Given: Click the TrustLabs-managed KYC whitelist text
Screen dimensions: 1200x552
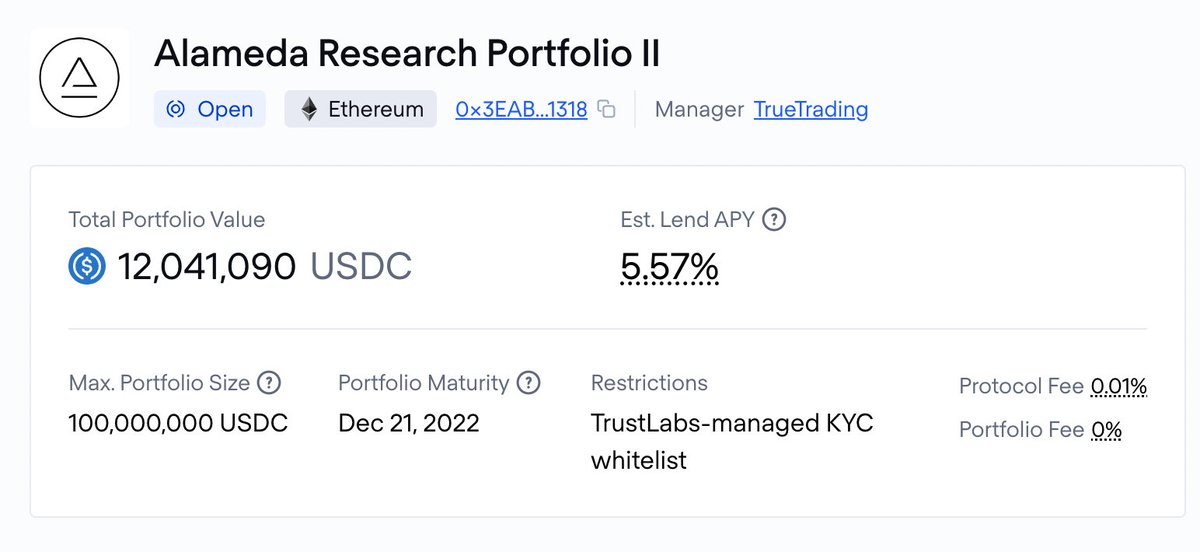Looking at the screenshot, I should (732, 441).
